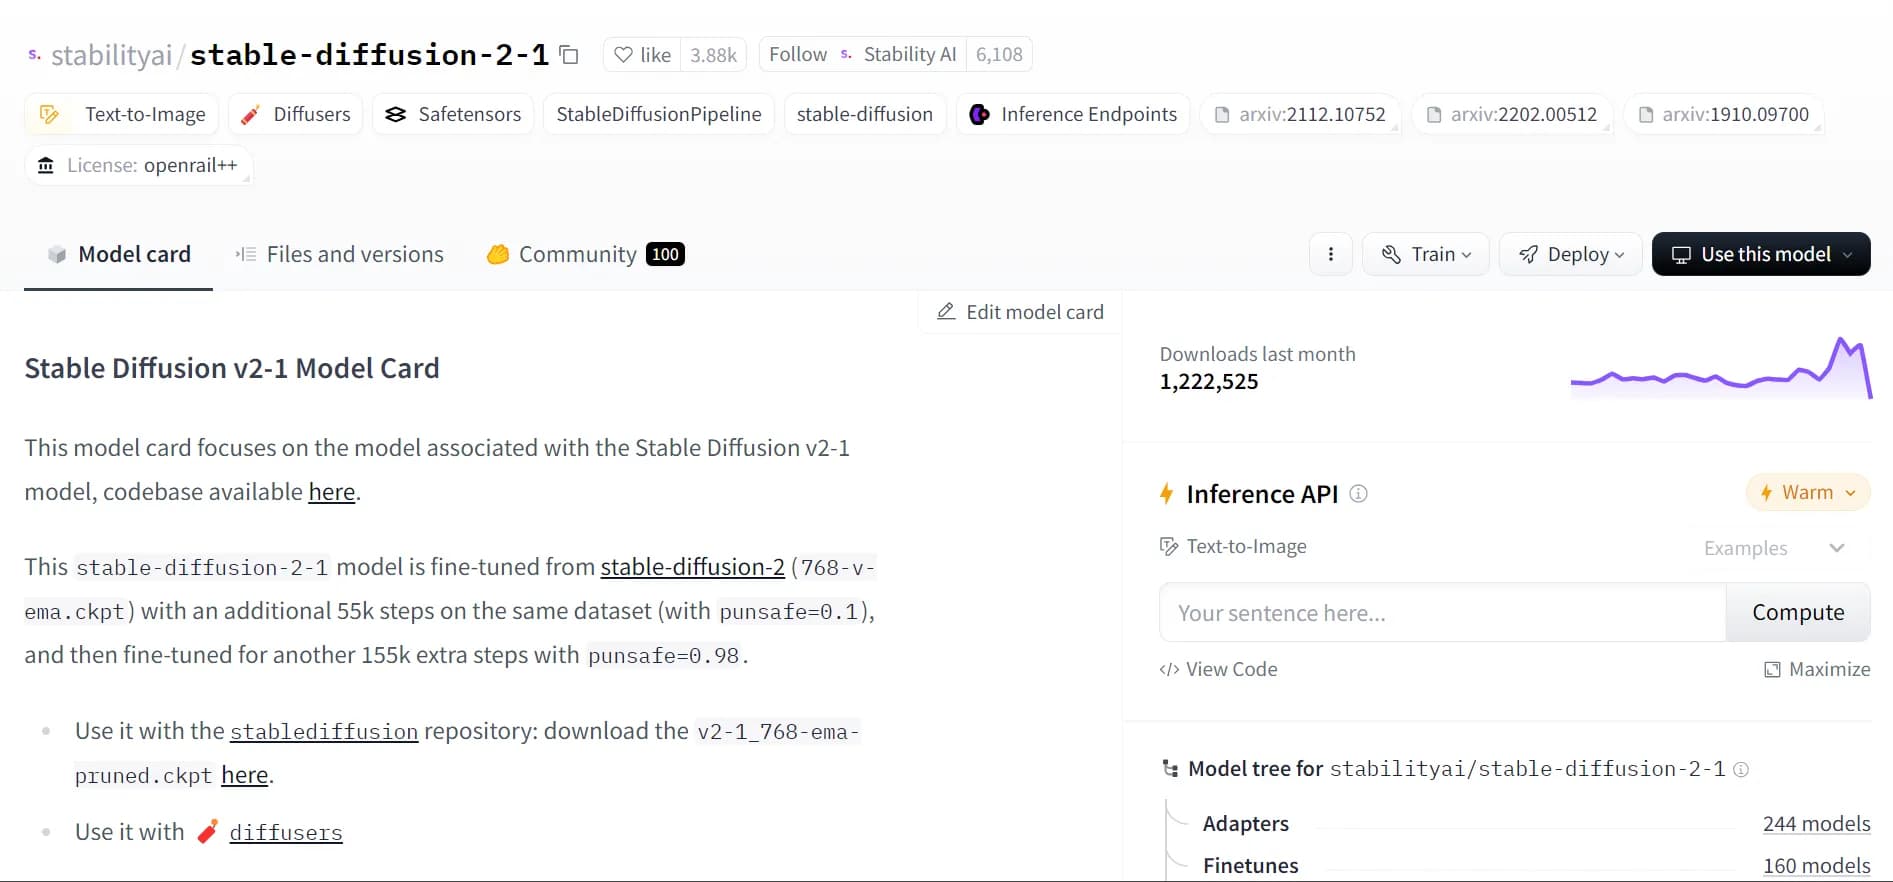
Task: Open the 6,108 followers count
Action: click(999, 55)
